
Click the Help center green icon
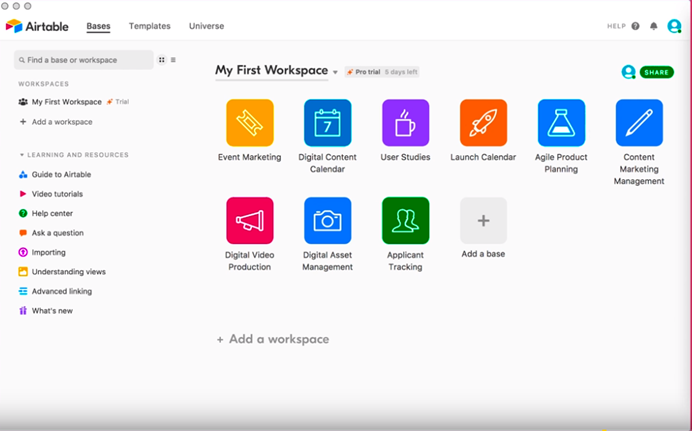23,214
